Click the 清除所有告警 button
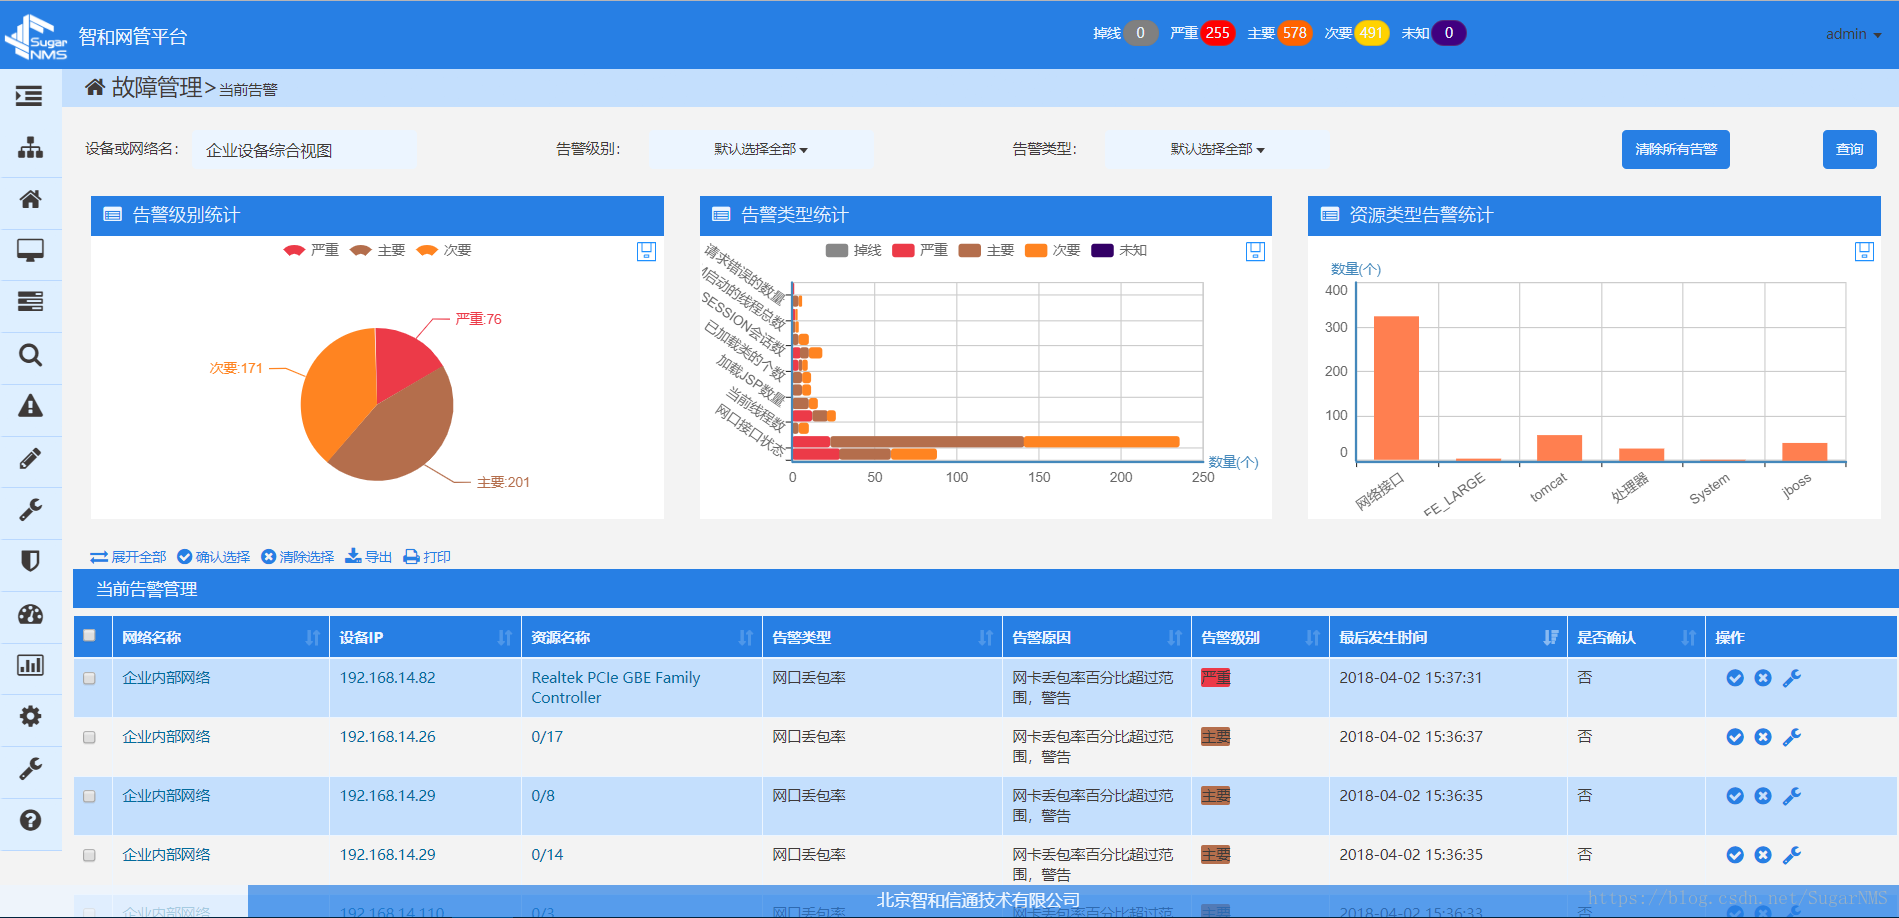Image resolution: width=1899 pixels, height=918 pixels. 1675,149
